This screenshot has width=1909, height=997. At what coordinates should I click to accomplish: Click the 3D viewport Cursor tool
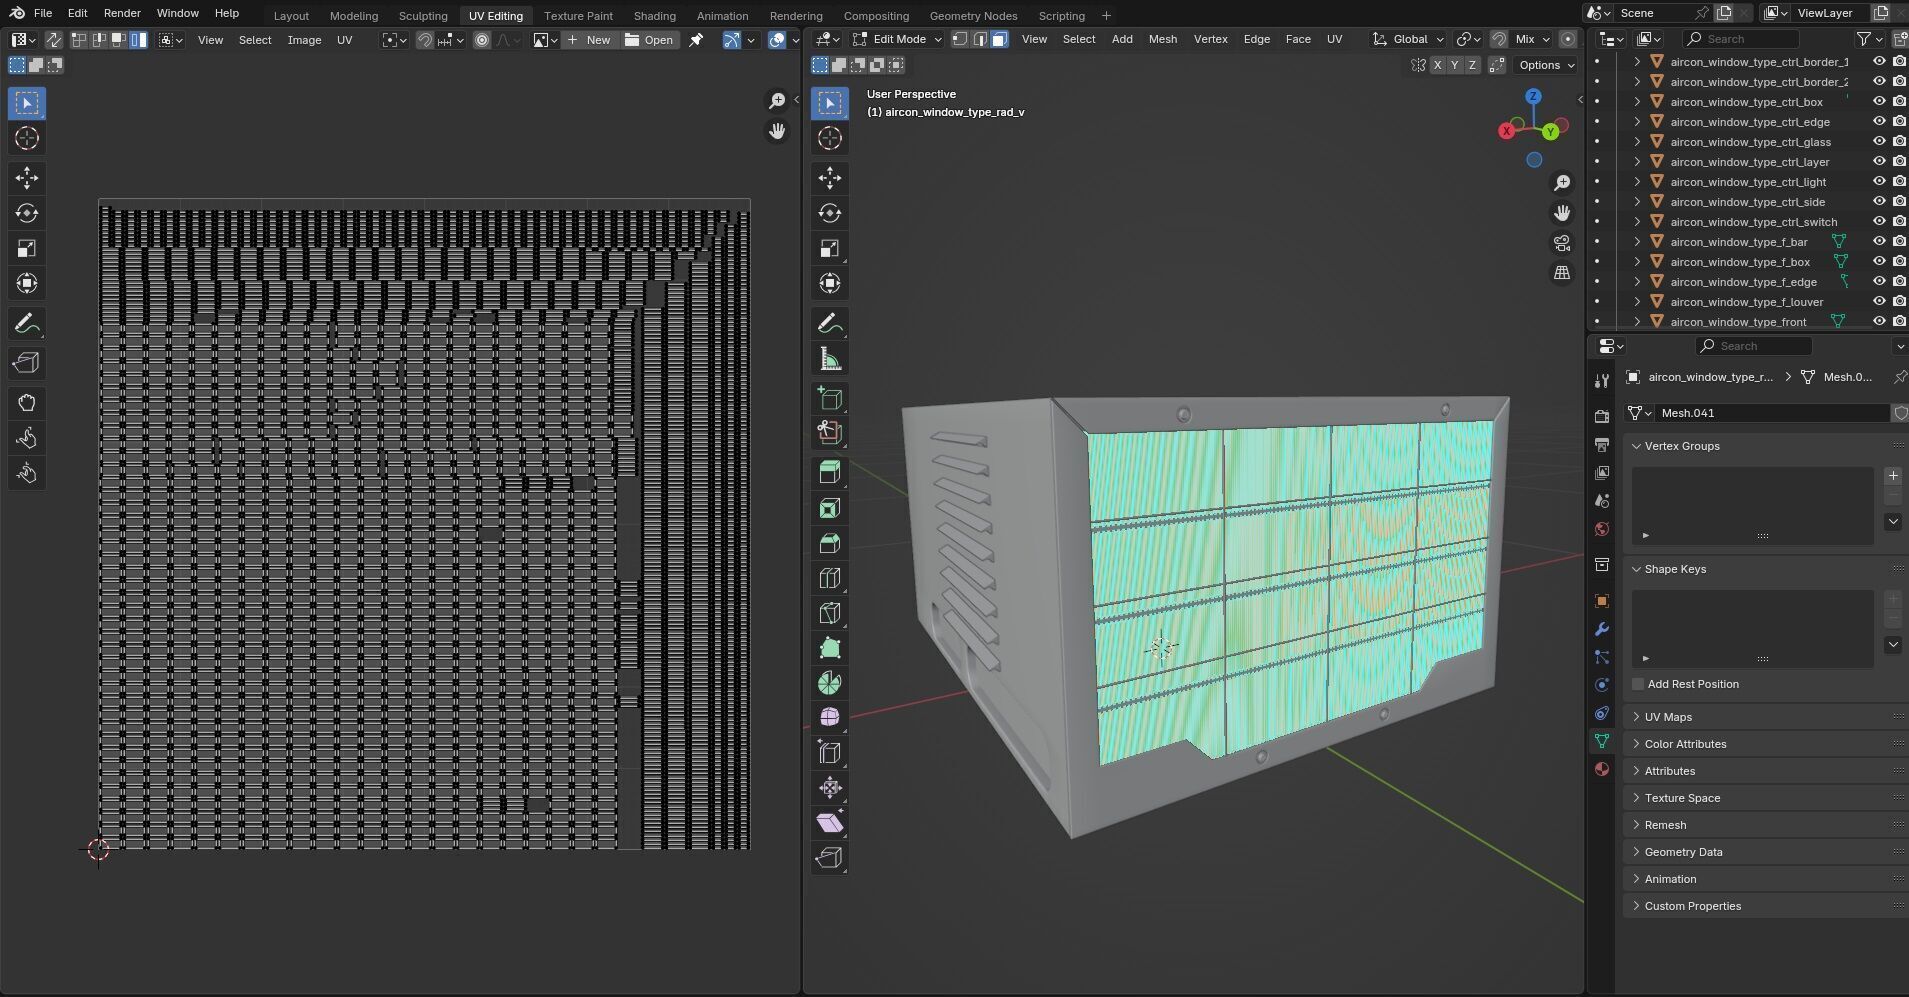(829, 138)
